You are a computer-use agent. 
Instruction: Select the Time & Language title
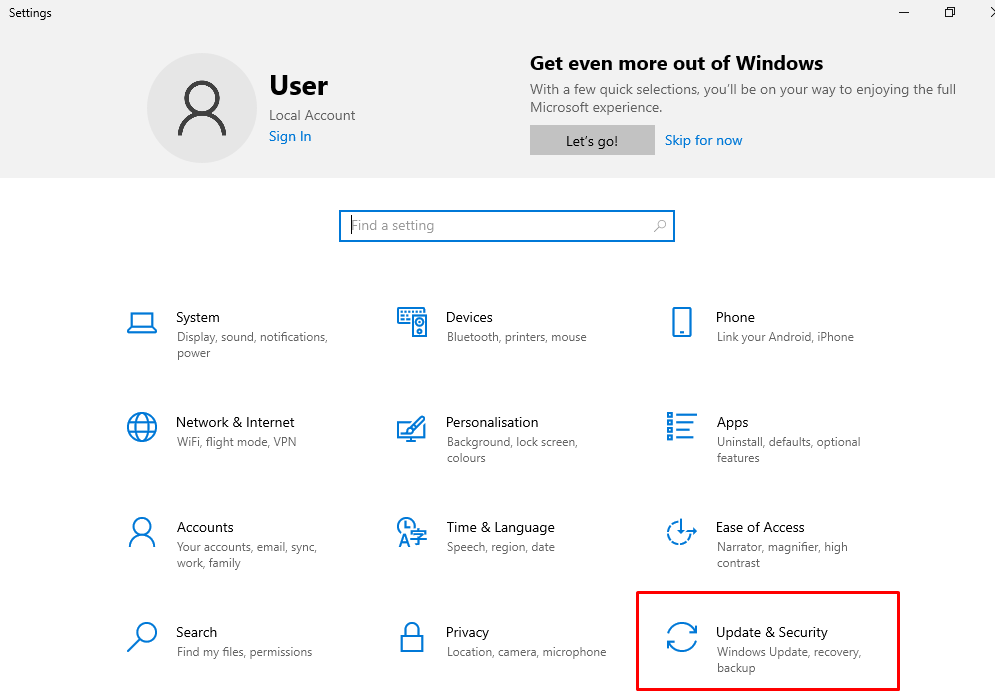coord(500,527)
